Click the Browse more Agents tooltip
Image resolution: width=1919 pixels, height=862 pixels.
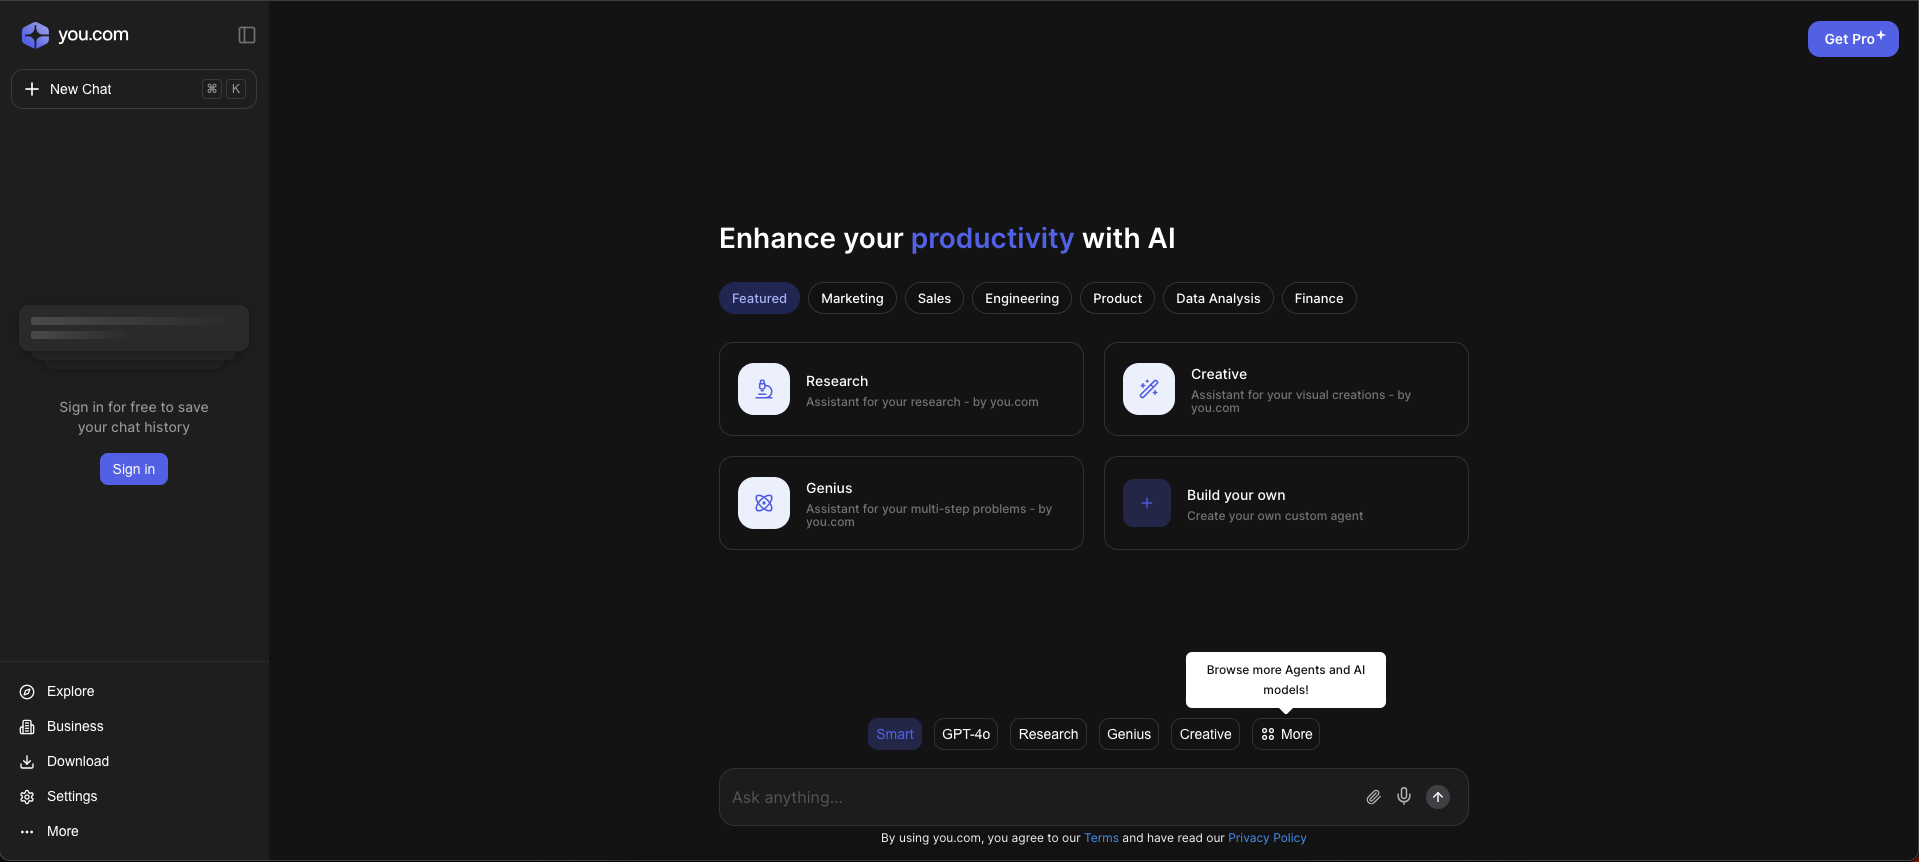[x=1286, y=680]
